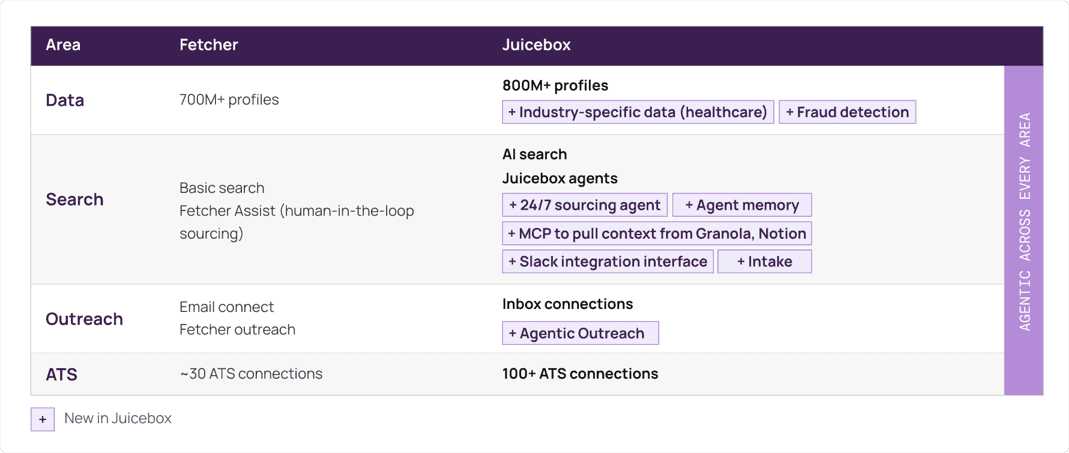The width and height of the screenshot is (1069, 453).
Task: Select the 'Fetcher' column header
Action: (x=209, y=46)
